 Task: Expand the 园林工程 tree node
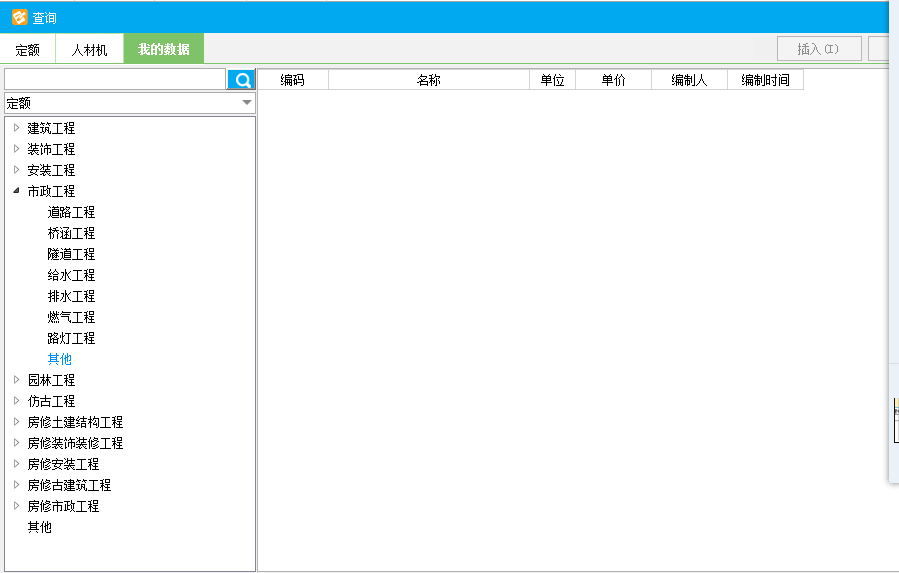click(17, 380)
